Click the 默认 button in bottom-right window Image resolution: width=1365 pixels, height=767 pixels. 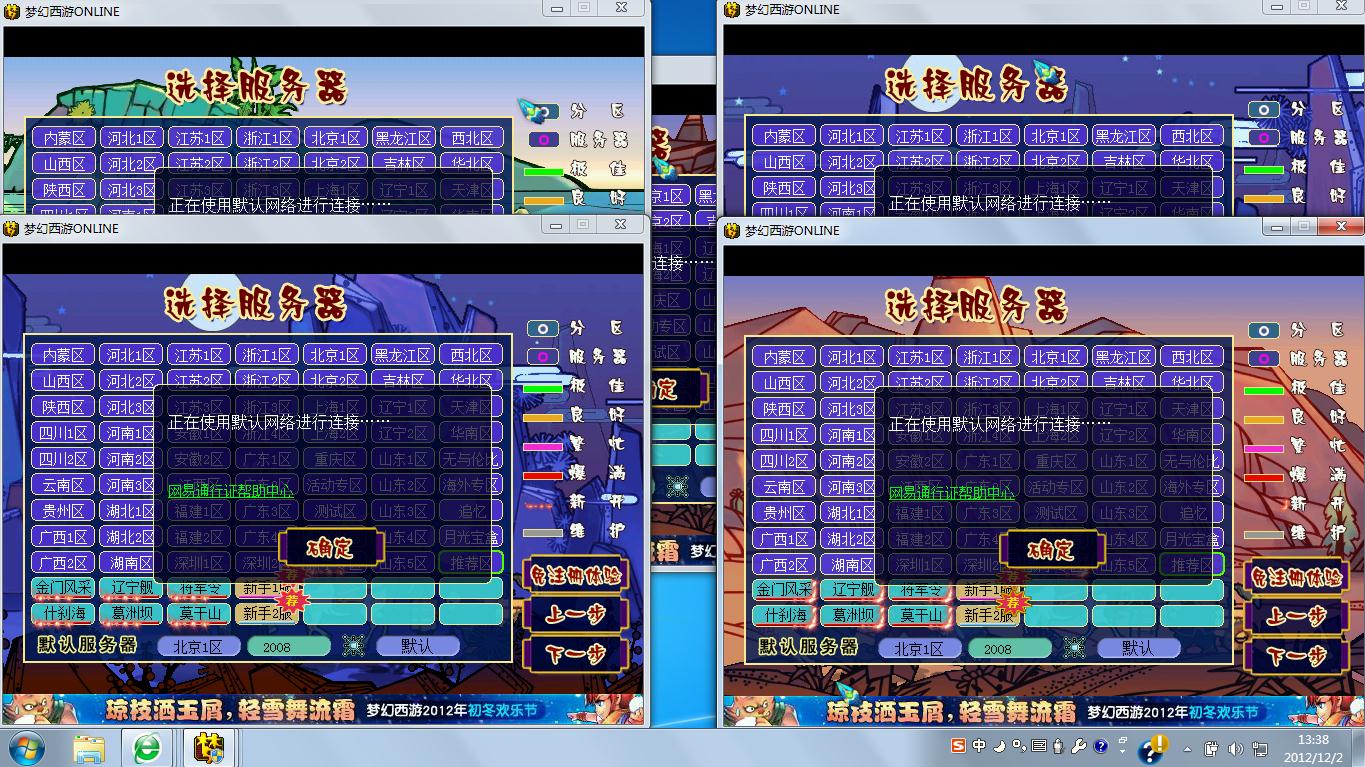(1138, 648)
